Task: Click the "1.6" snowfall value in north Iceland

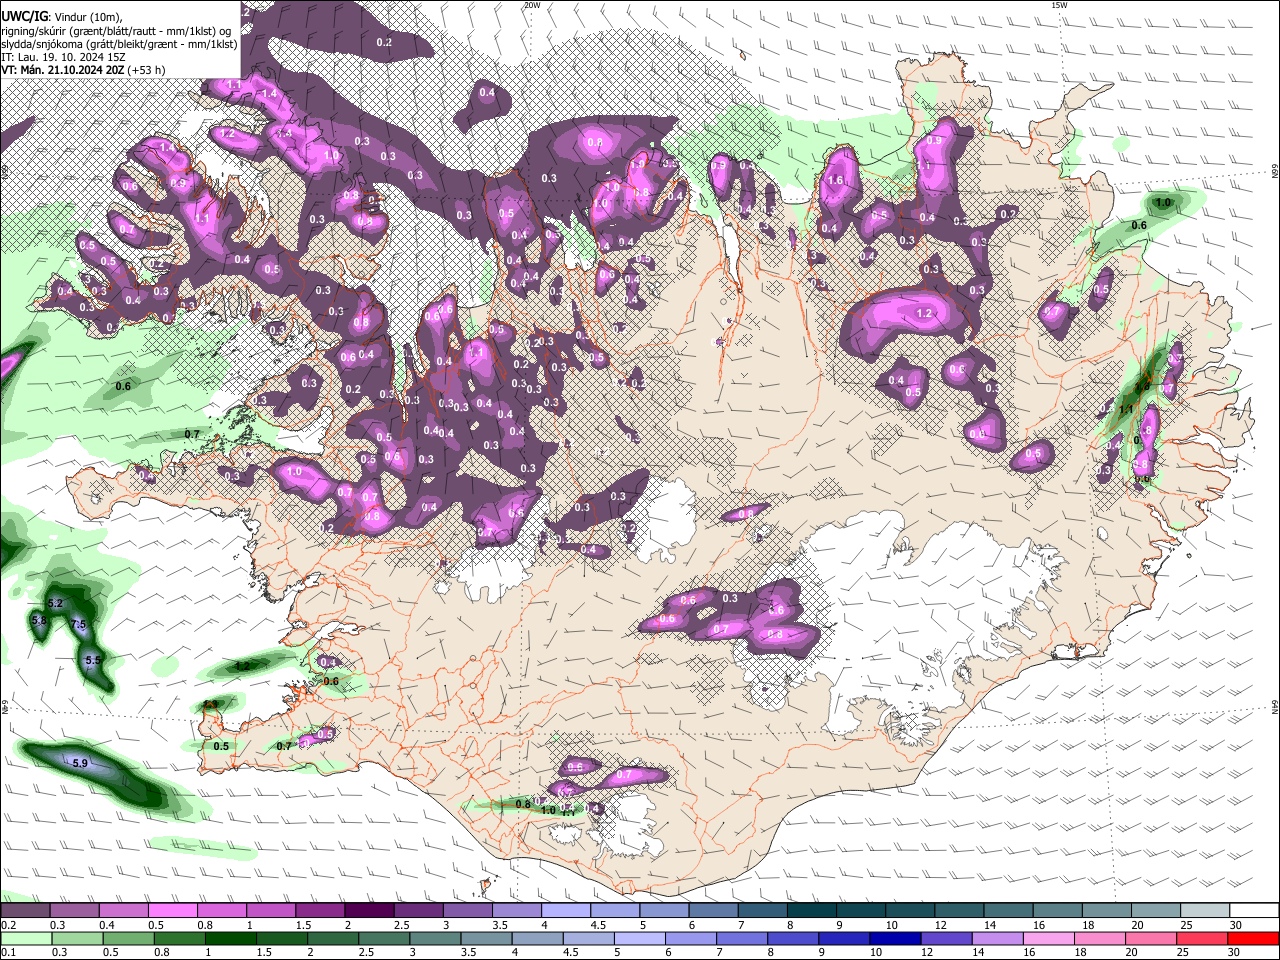Action: [836, 181]
